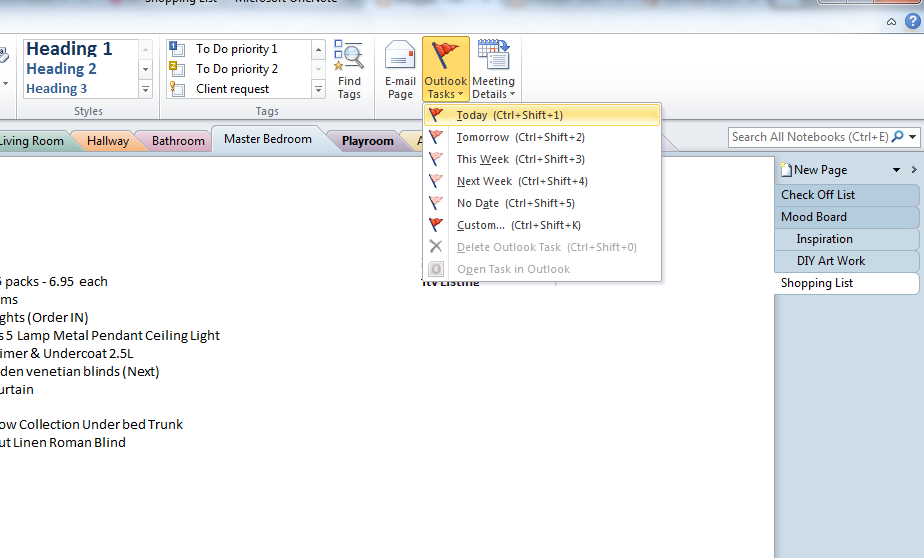924x558 pixels.
Task: Switch to the Bathroom section tab
Action: pos(178,141)
